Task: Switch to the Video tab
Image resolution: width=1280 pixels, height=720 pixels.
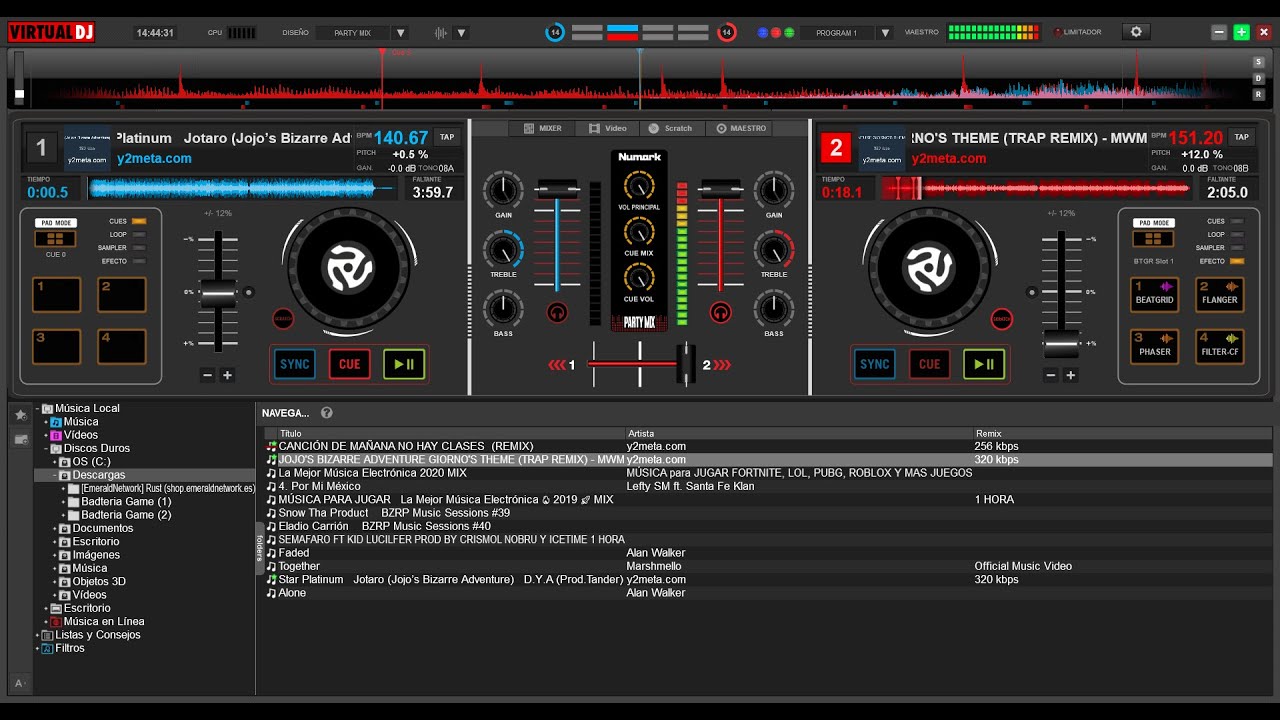Action: pyautogui.click(x=608, y=128)
